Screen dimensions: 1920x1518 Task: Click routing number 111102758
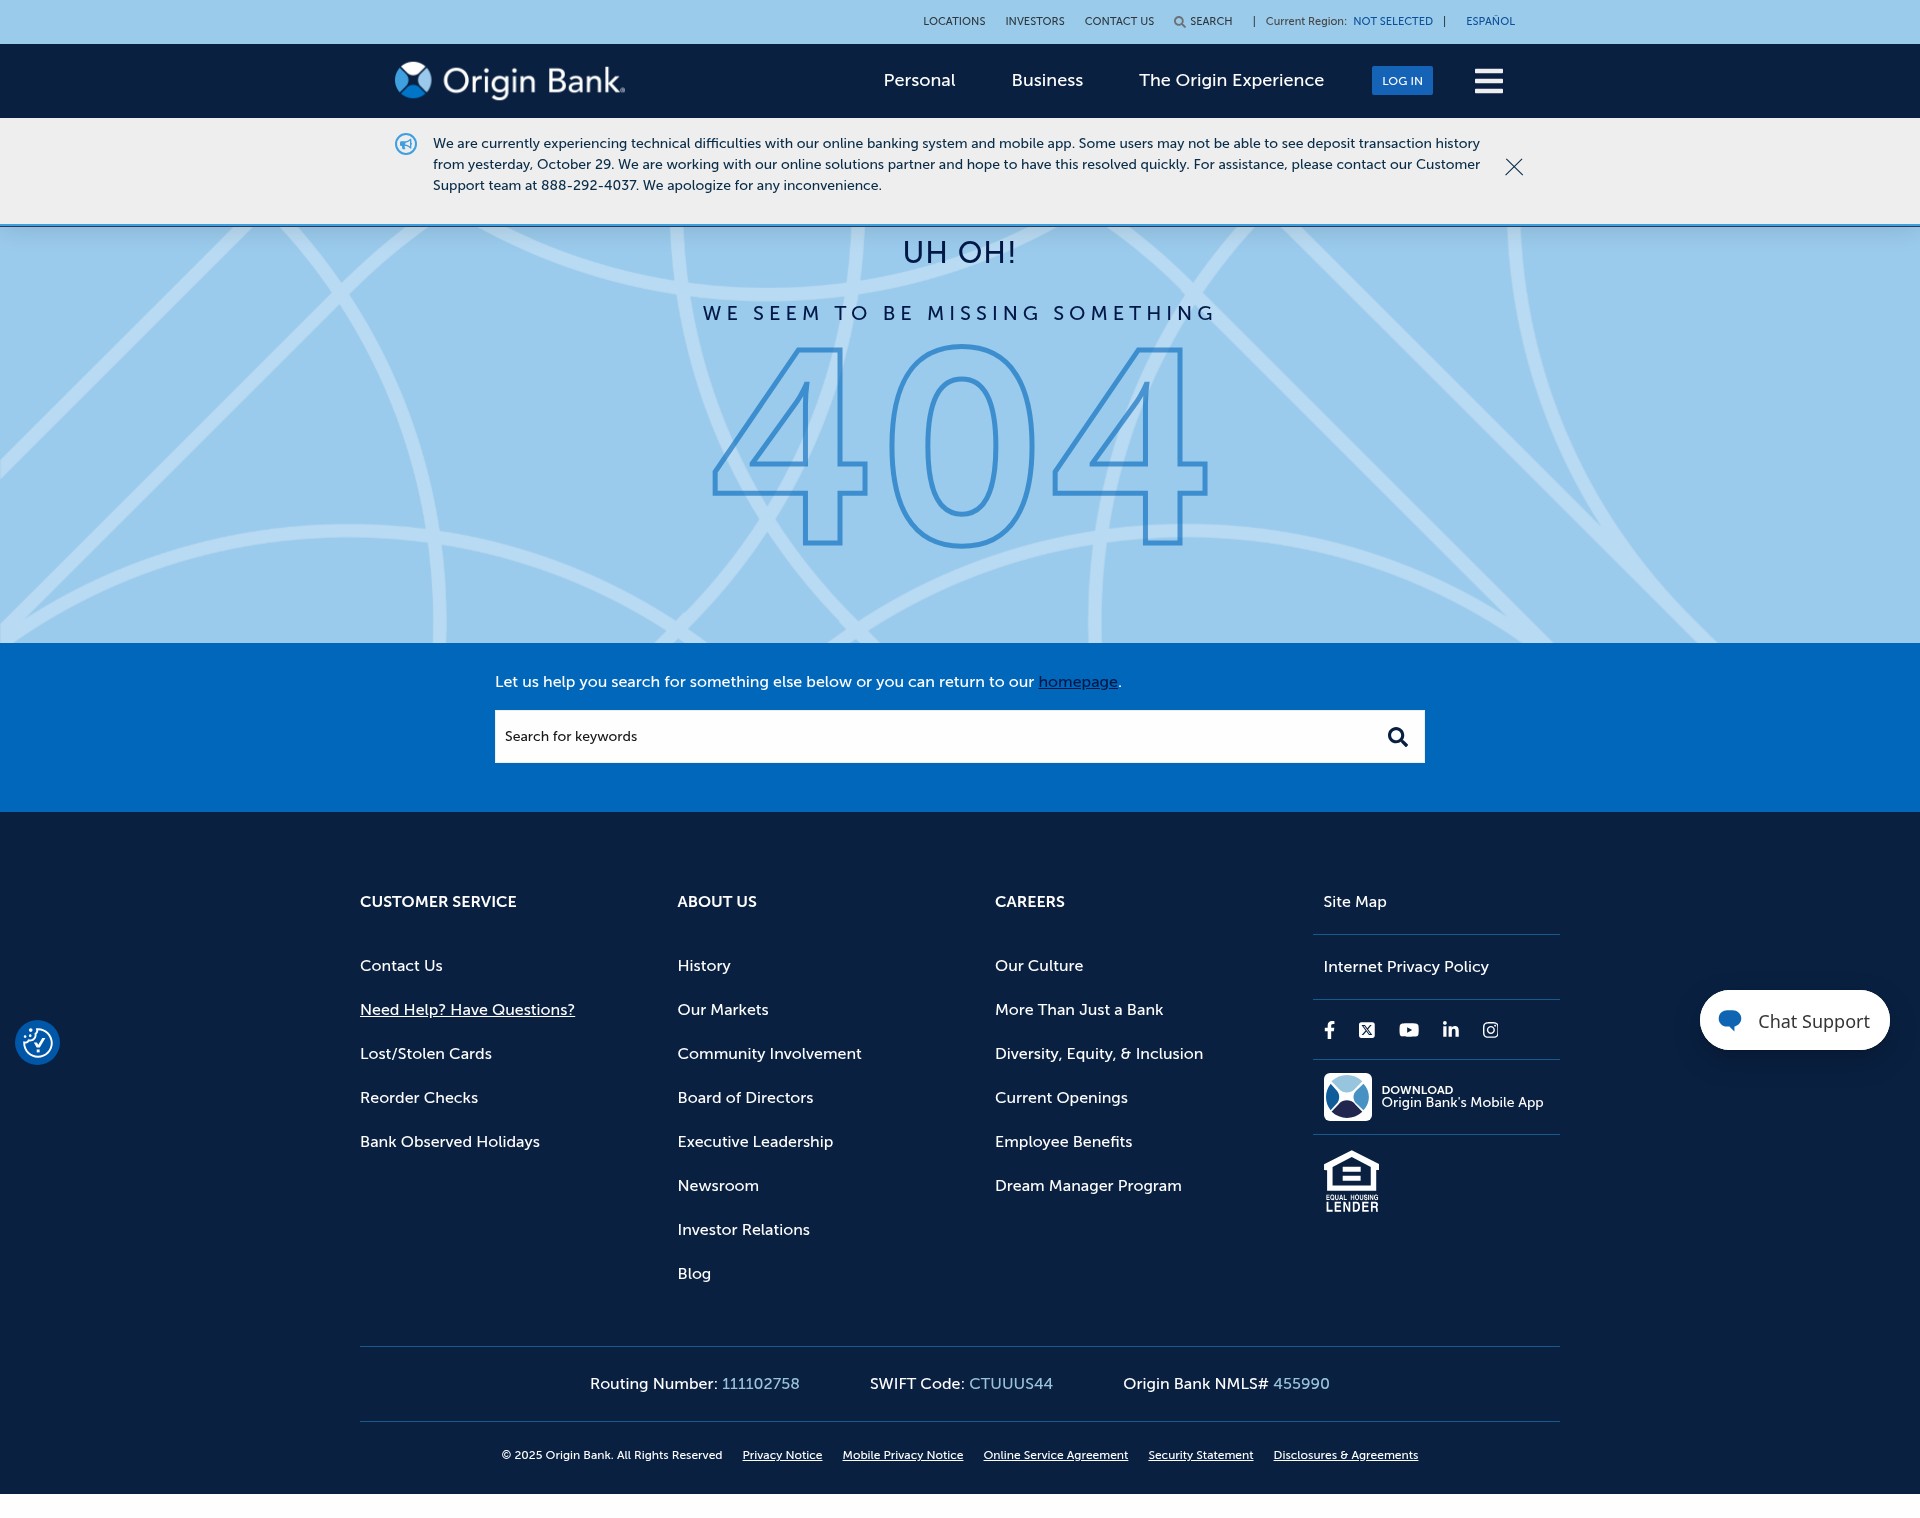coord(761,1384)
